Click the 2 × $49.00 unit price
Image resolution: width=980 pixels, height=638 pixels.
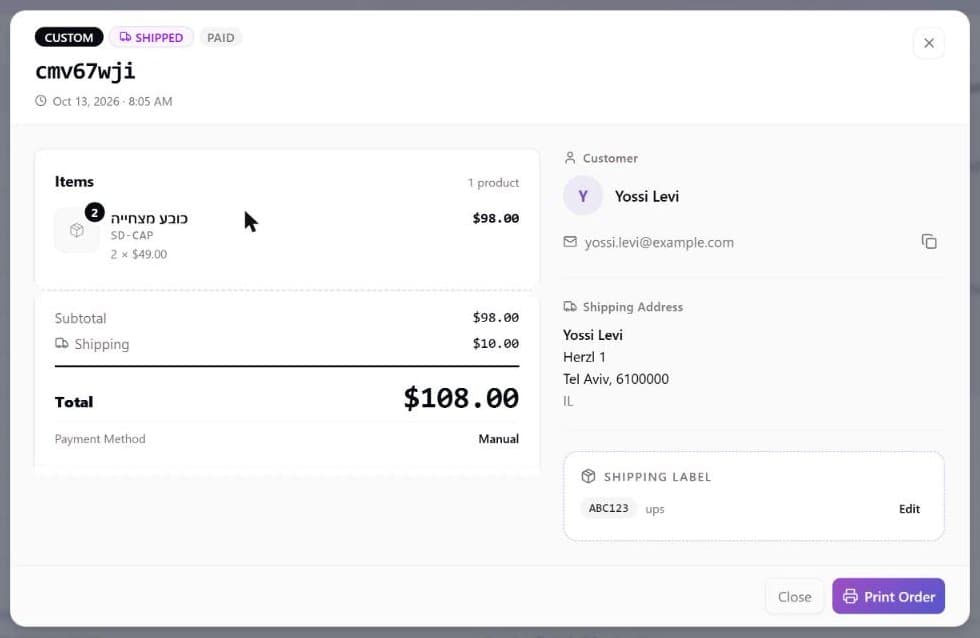[139, 254]
